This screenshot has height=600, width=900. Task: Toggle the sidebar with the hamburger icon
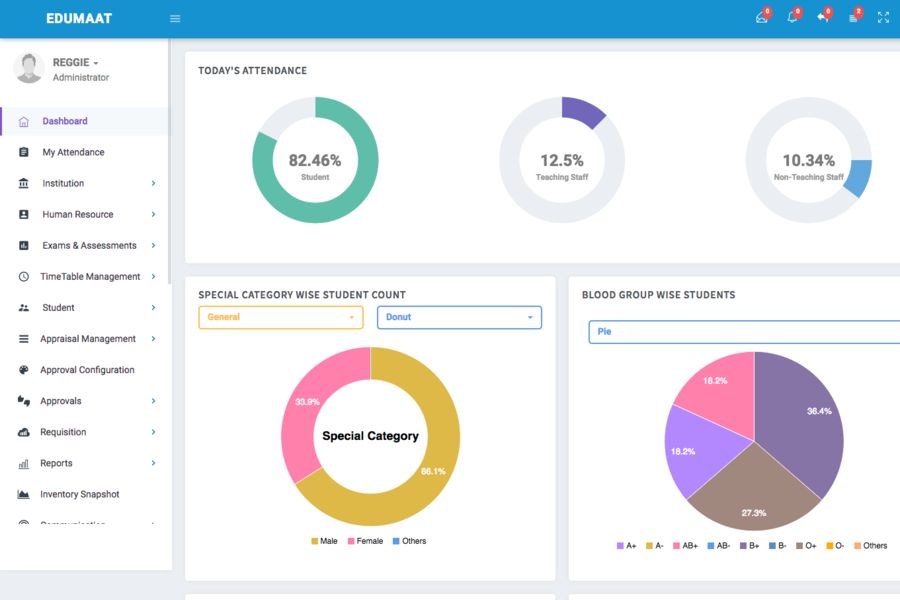pos(175,19)
